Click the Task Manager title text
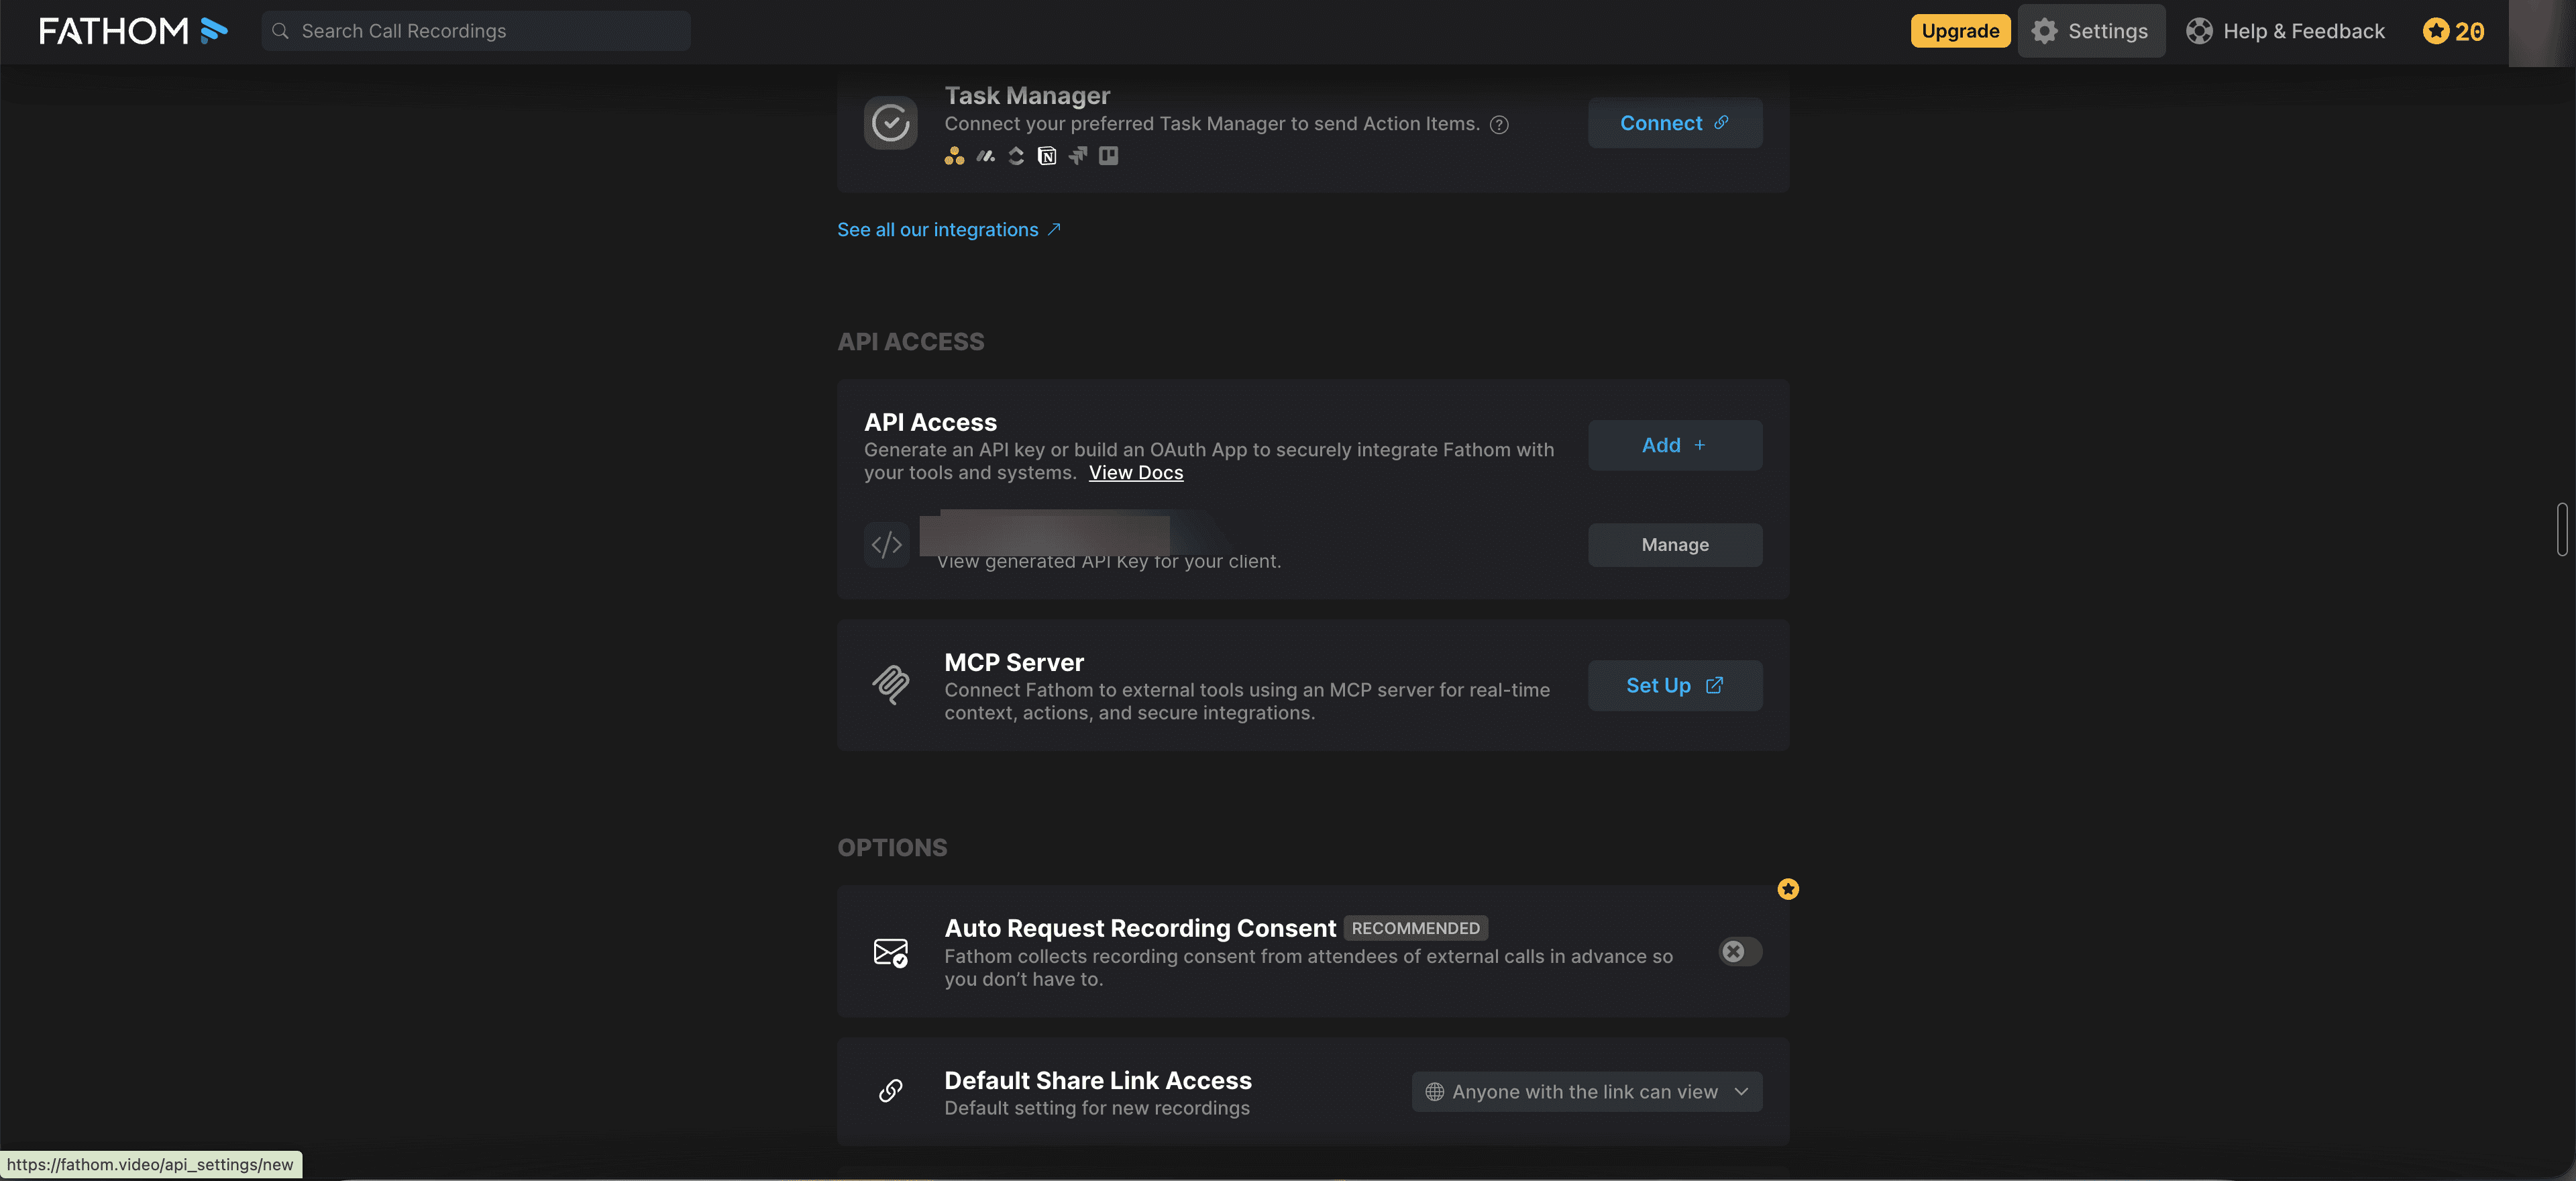Screen dimensions: 2576x1181 click(x=1027, y=96)
